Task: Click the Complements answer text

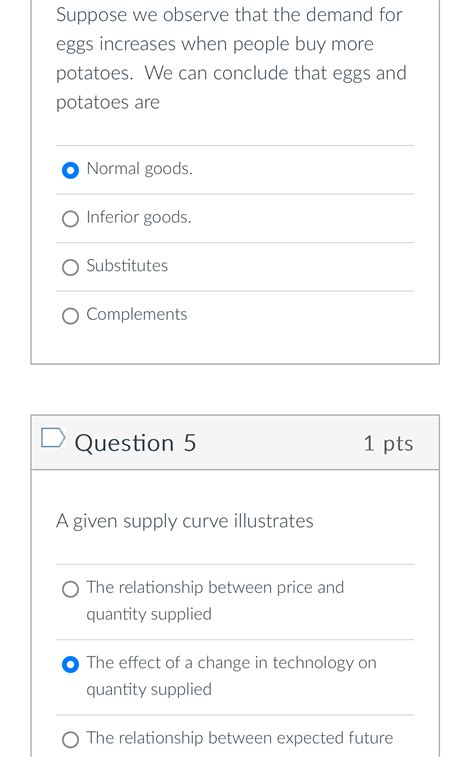Action: (x=137, y=315)
